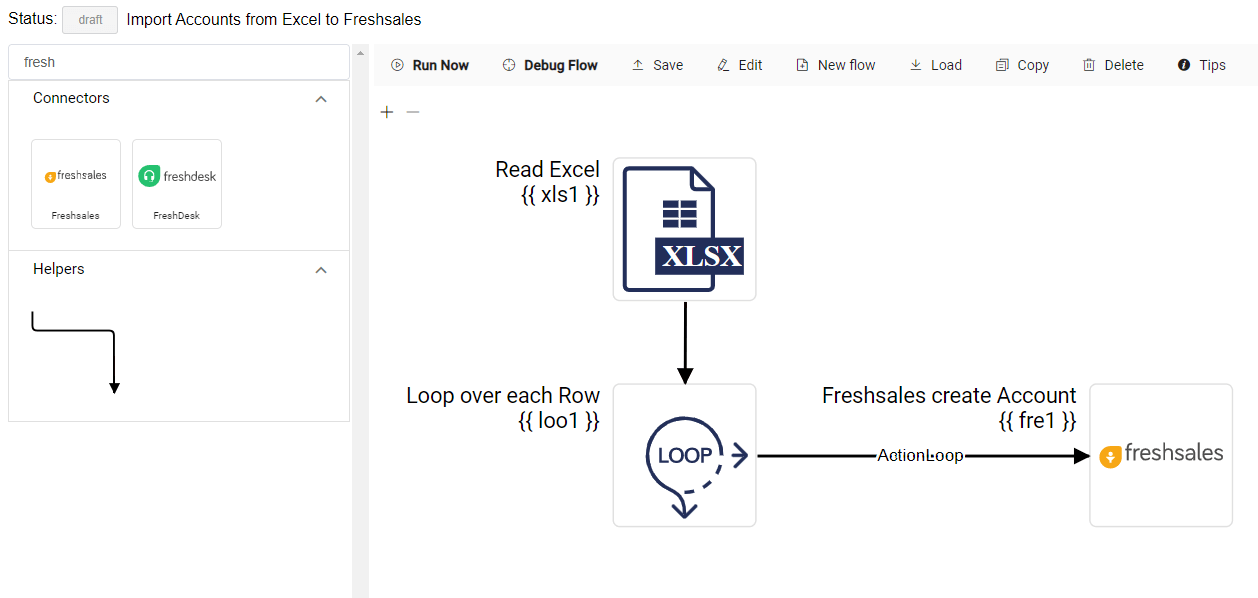Click the flow title Import Accounts text
Image resolution: width=1258 pixels, height=598 pixels.
tap(274, 19)
